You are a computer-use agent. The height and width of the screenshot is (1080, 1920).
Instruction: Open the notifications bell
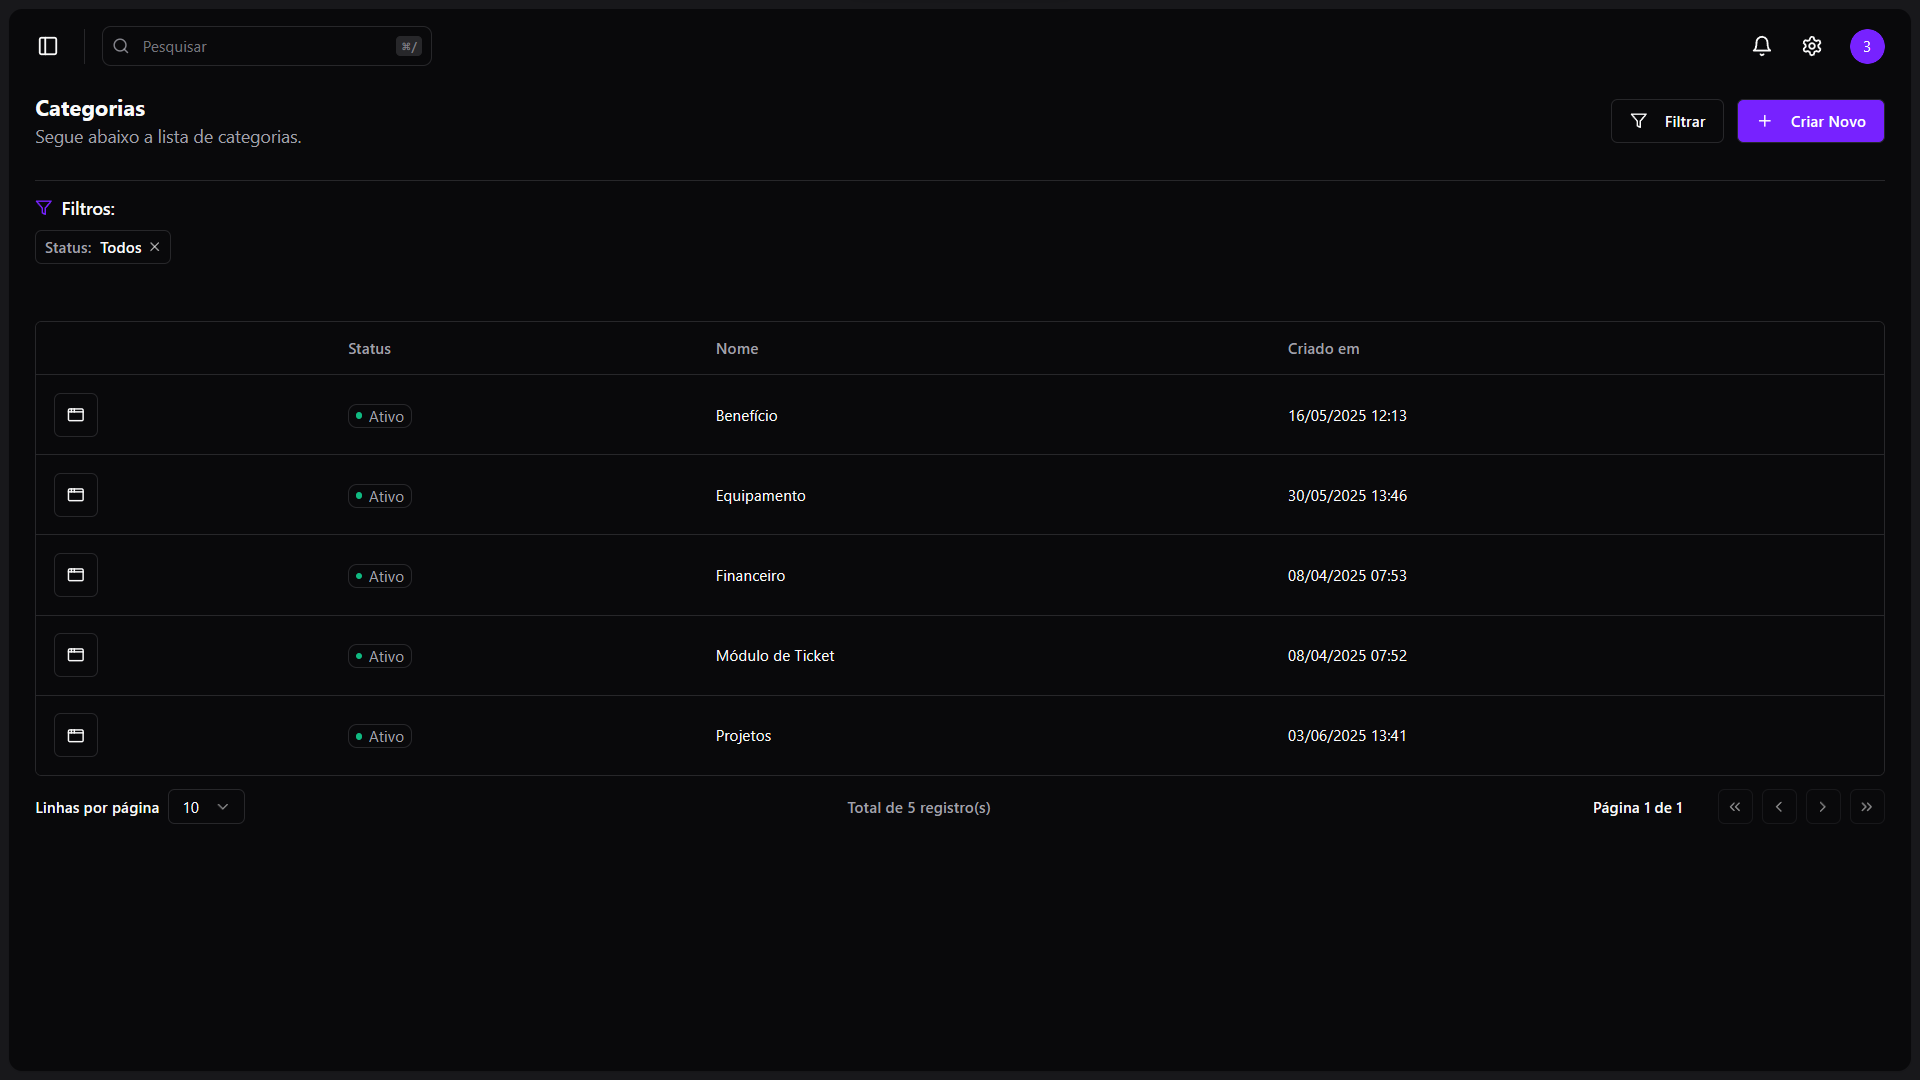tap(1761, 46)
